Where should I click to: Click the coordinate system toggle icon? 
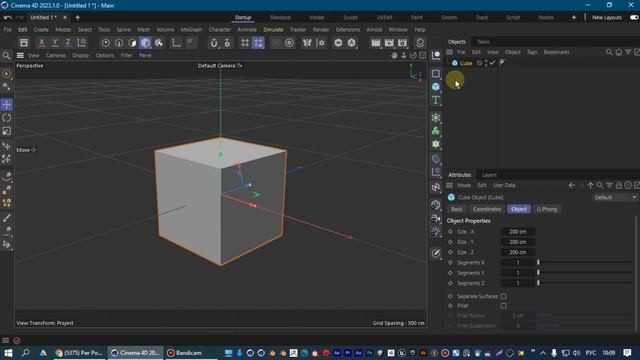click(x=82, y=42)
